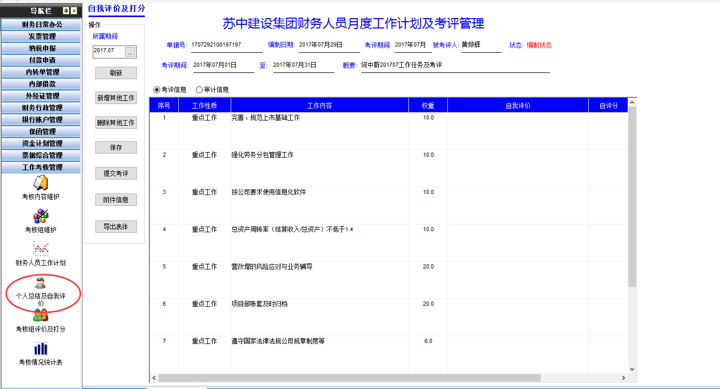Expand the 财务行政管理 navigation group
Screen dimensions: 720x389
(41, 108)
